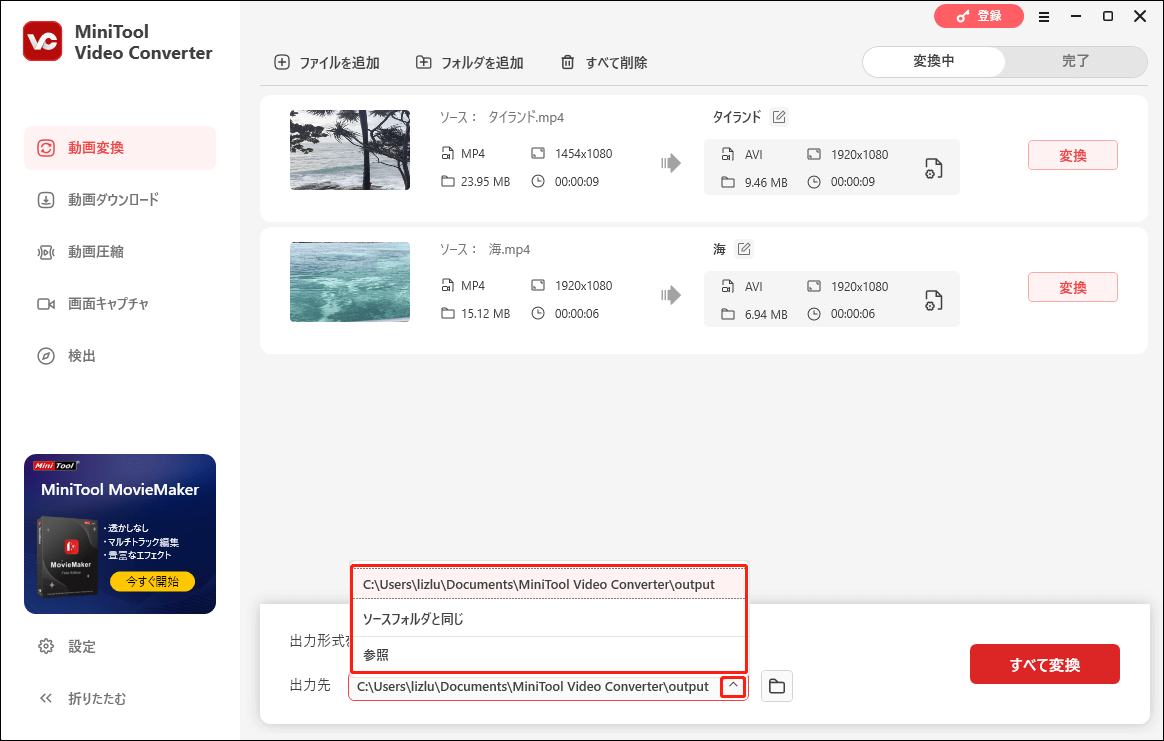This screenshot has height=741, width=1164.
Task: Click the trash icon beside すべて削除
Action: pos(567,62)
